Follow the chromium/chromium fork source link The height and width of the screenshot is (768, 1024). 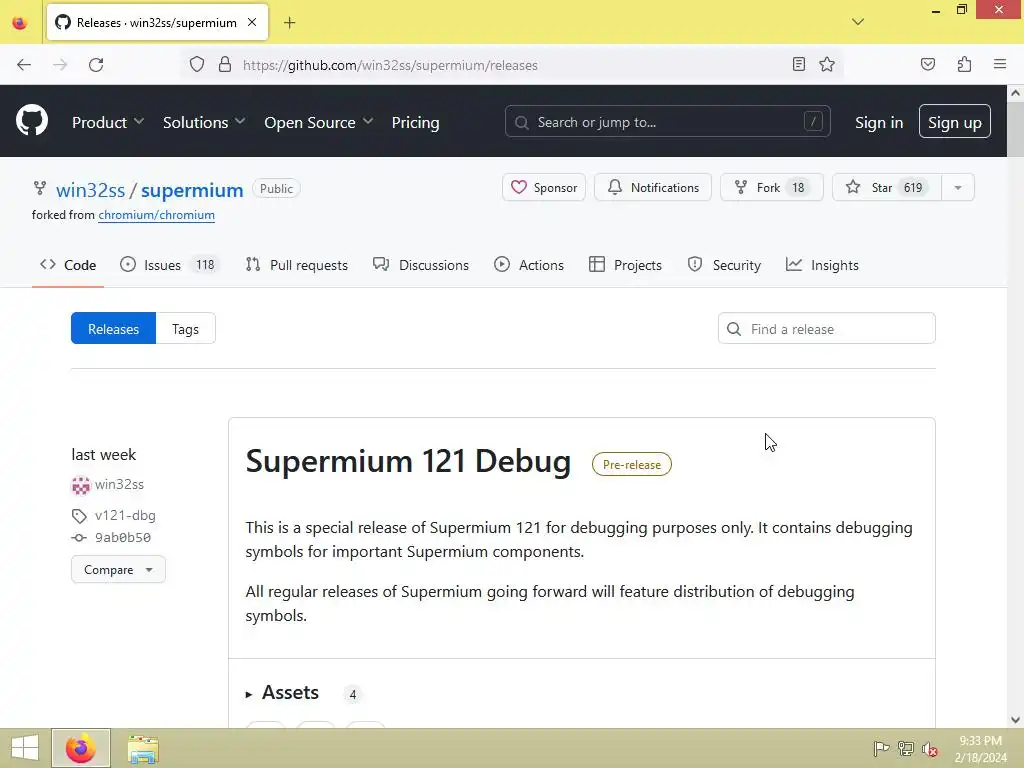pos(156,215)
